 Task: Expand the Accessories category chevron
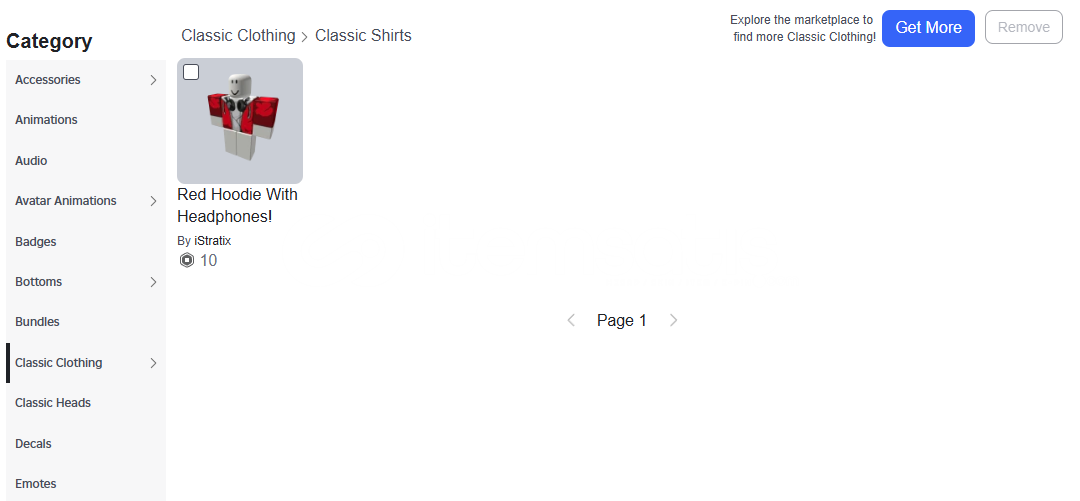tap(153, 80)
